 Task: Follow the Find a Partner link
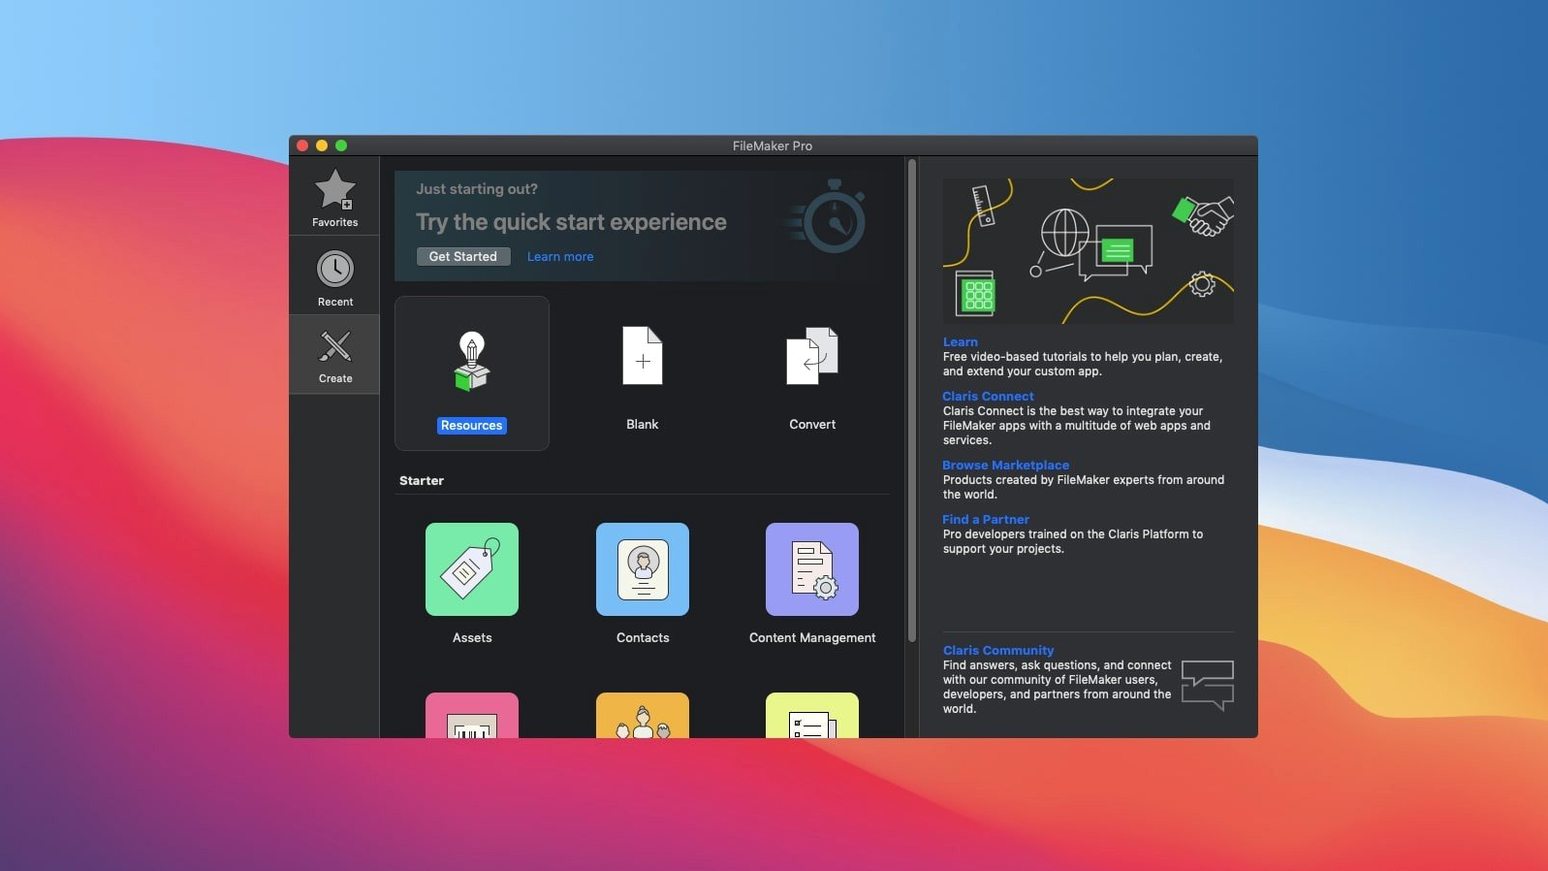(x=985, y=519)
